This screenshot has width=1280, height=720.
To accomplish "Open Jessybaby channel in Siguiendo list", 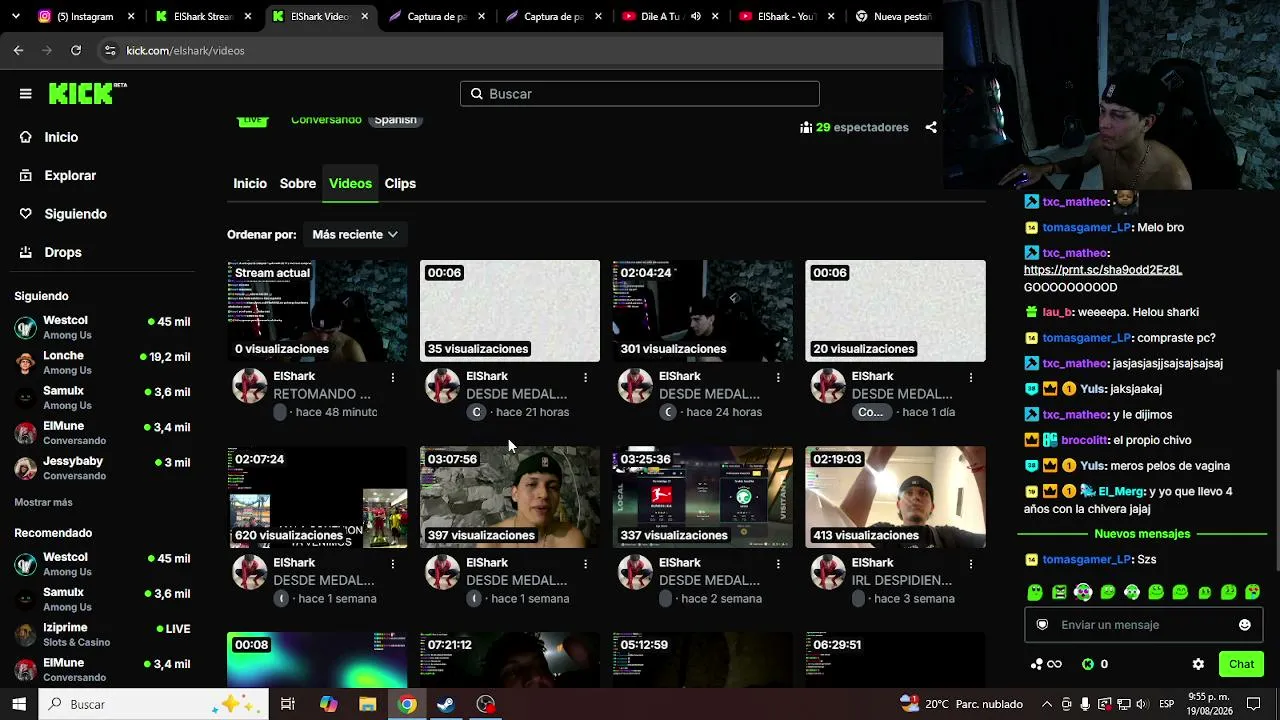I will point(102,468).
